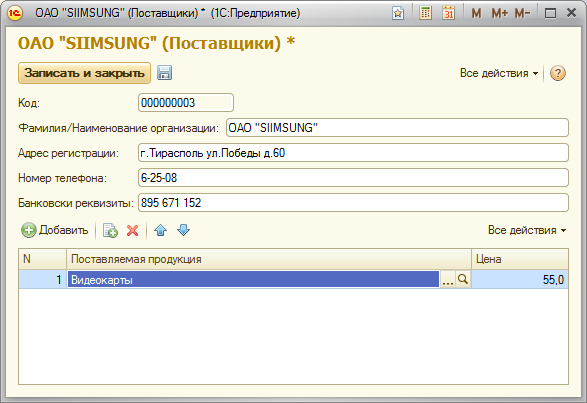Click Записать и закрыть button
This screenshot has height=403, width=587.
[x=84, y=73]
